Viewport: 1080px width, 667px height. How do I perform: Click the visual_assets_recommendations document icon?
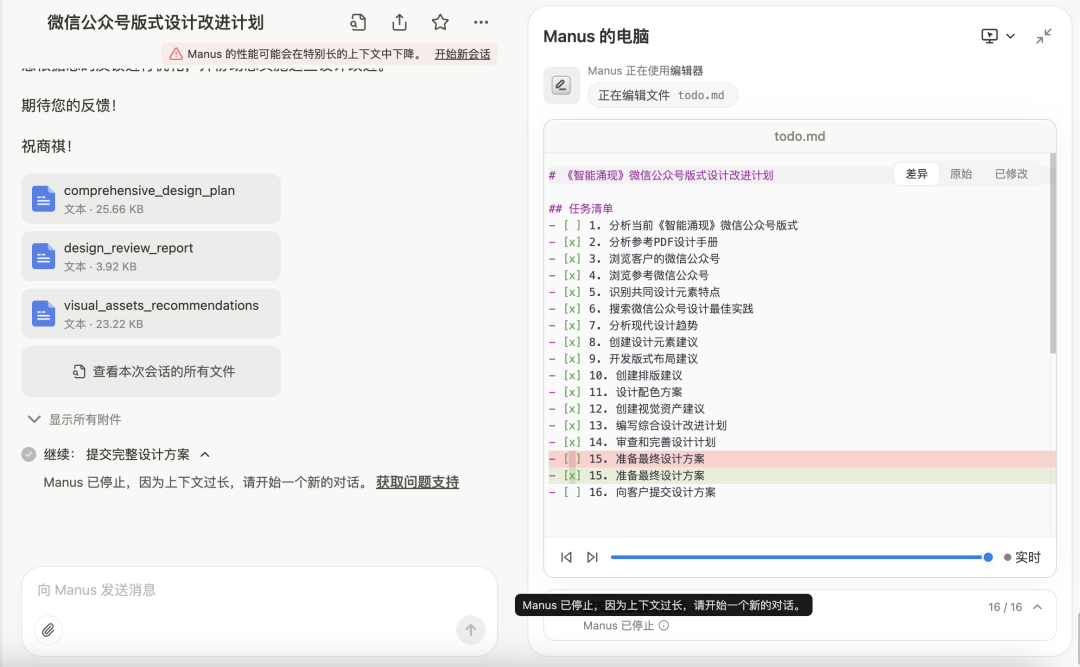tap(43, 314)
